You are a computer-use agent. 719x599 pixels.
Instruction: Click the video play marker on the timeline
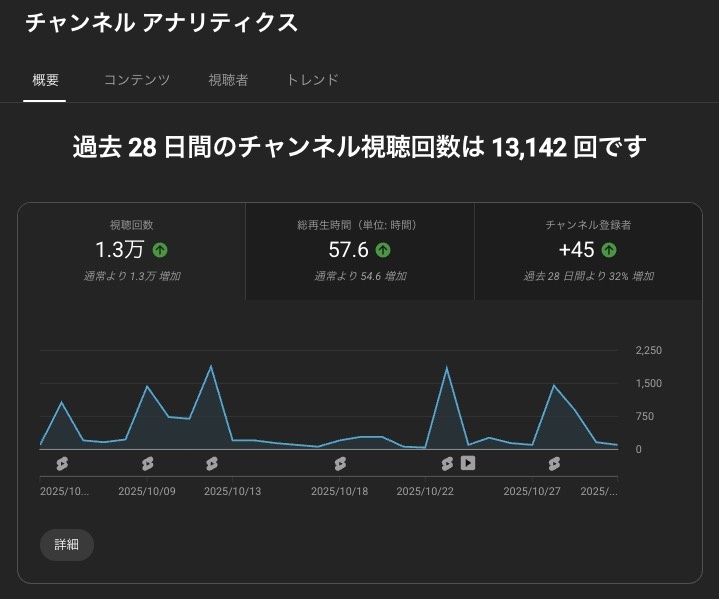point(467,463)
